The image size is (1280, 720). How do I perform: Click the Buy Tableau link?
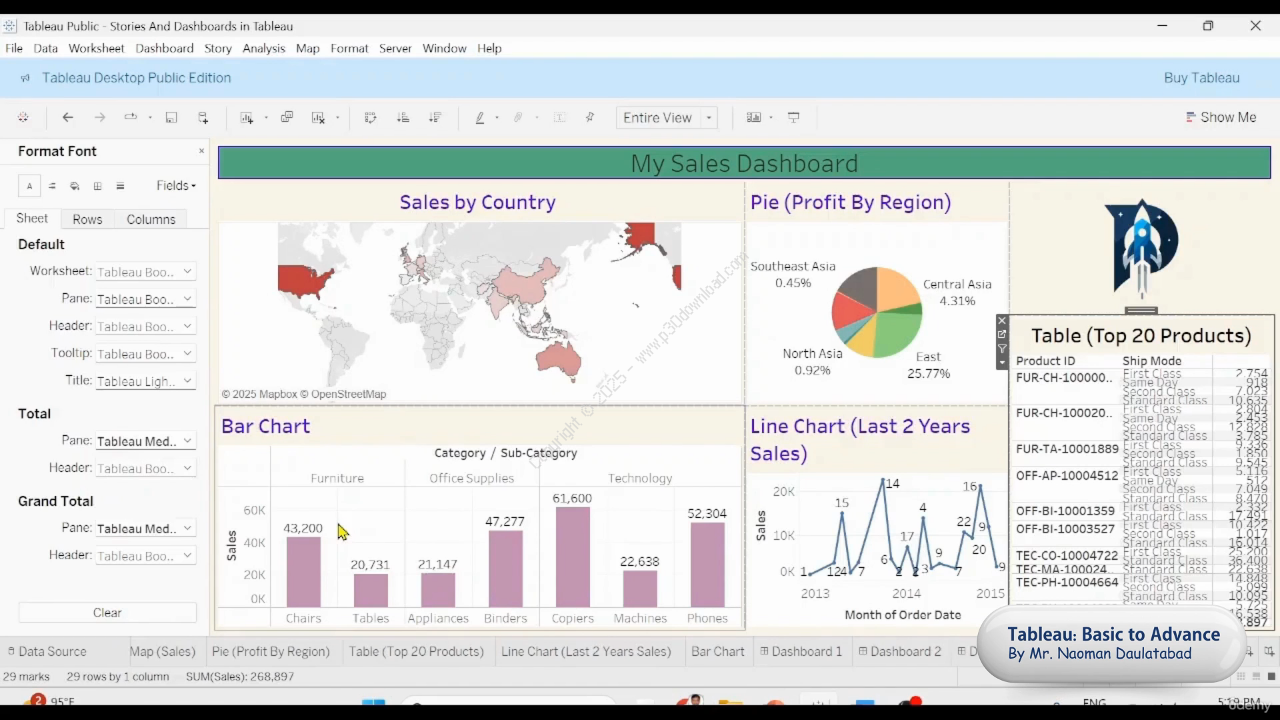1201,78
